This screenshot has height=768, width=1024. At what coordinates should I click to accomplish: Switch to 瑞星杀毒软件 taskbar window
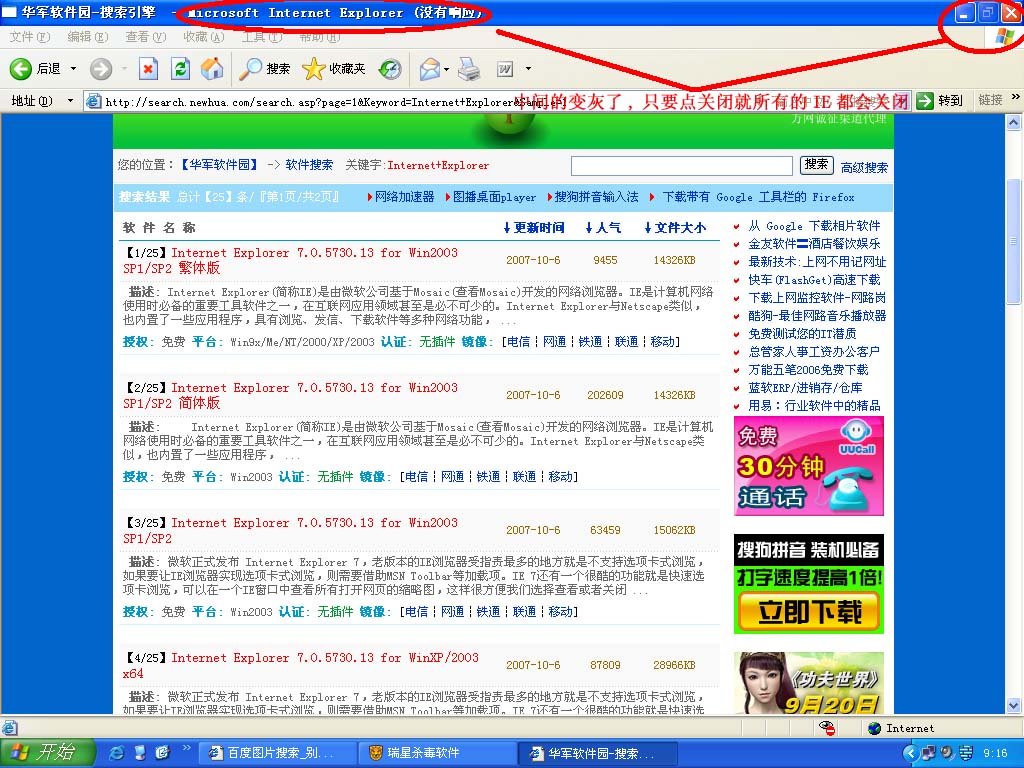point(438,753)
